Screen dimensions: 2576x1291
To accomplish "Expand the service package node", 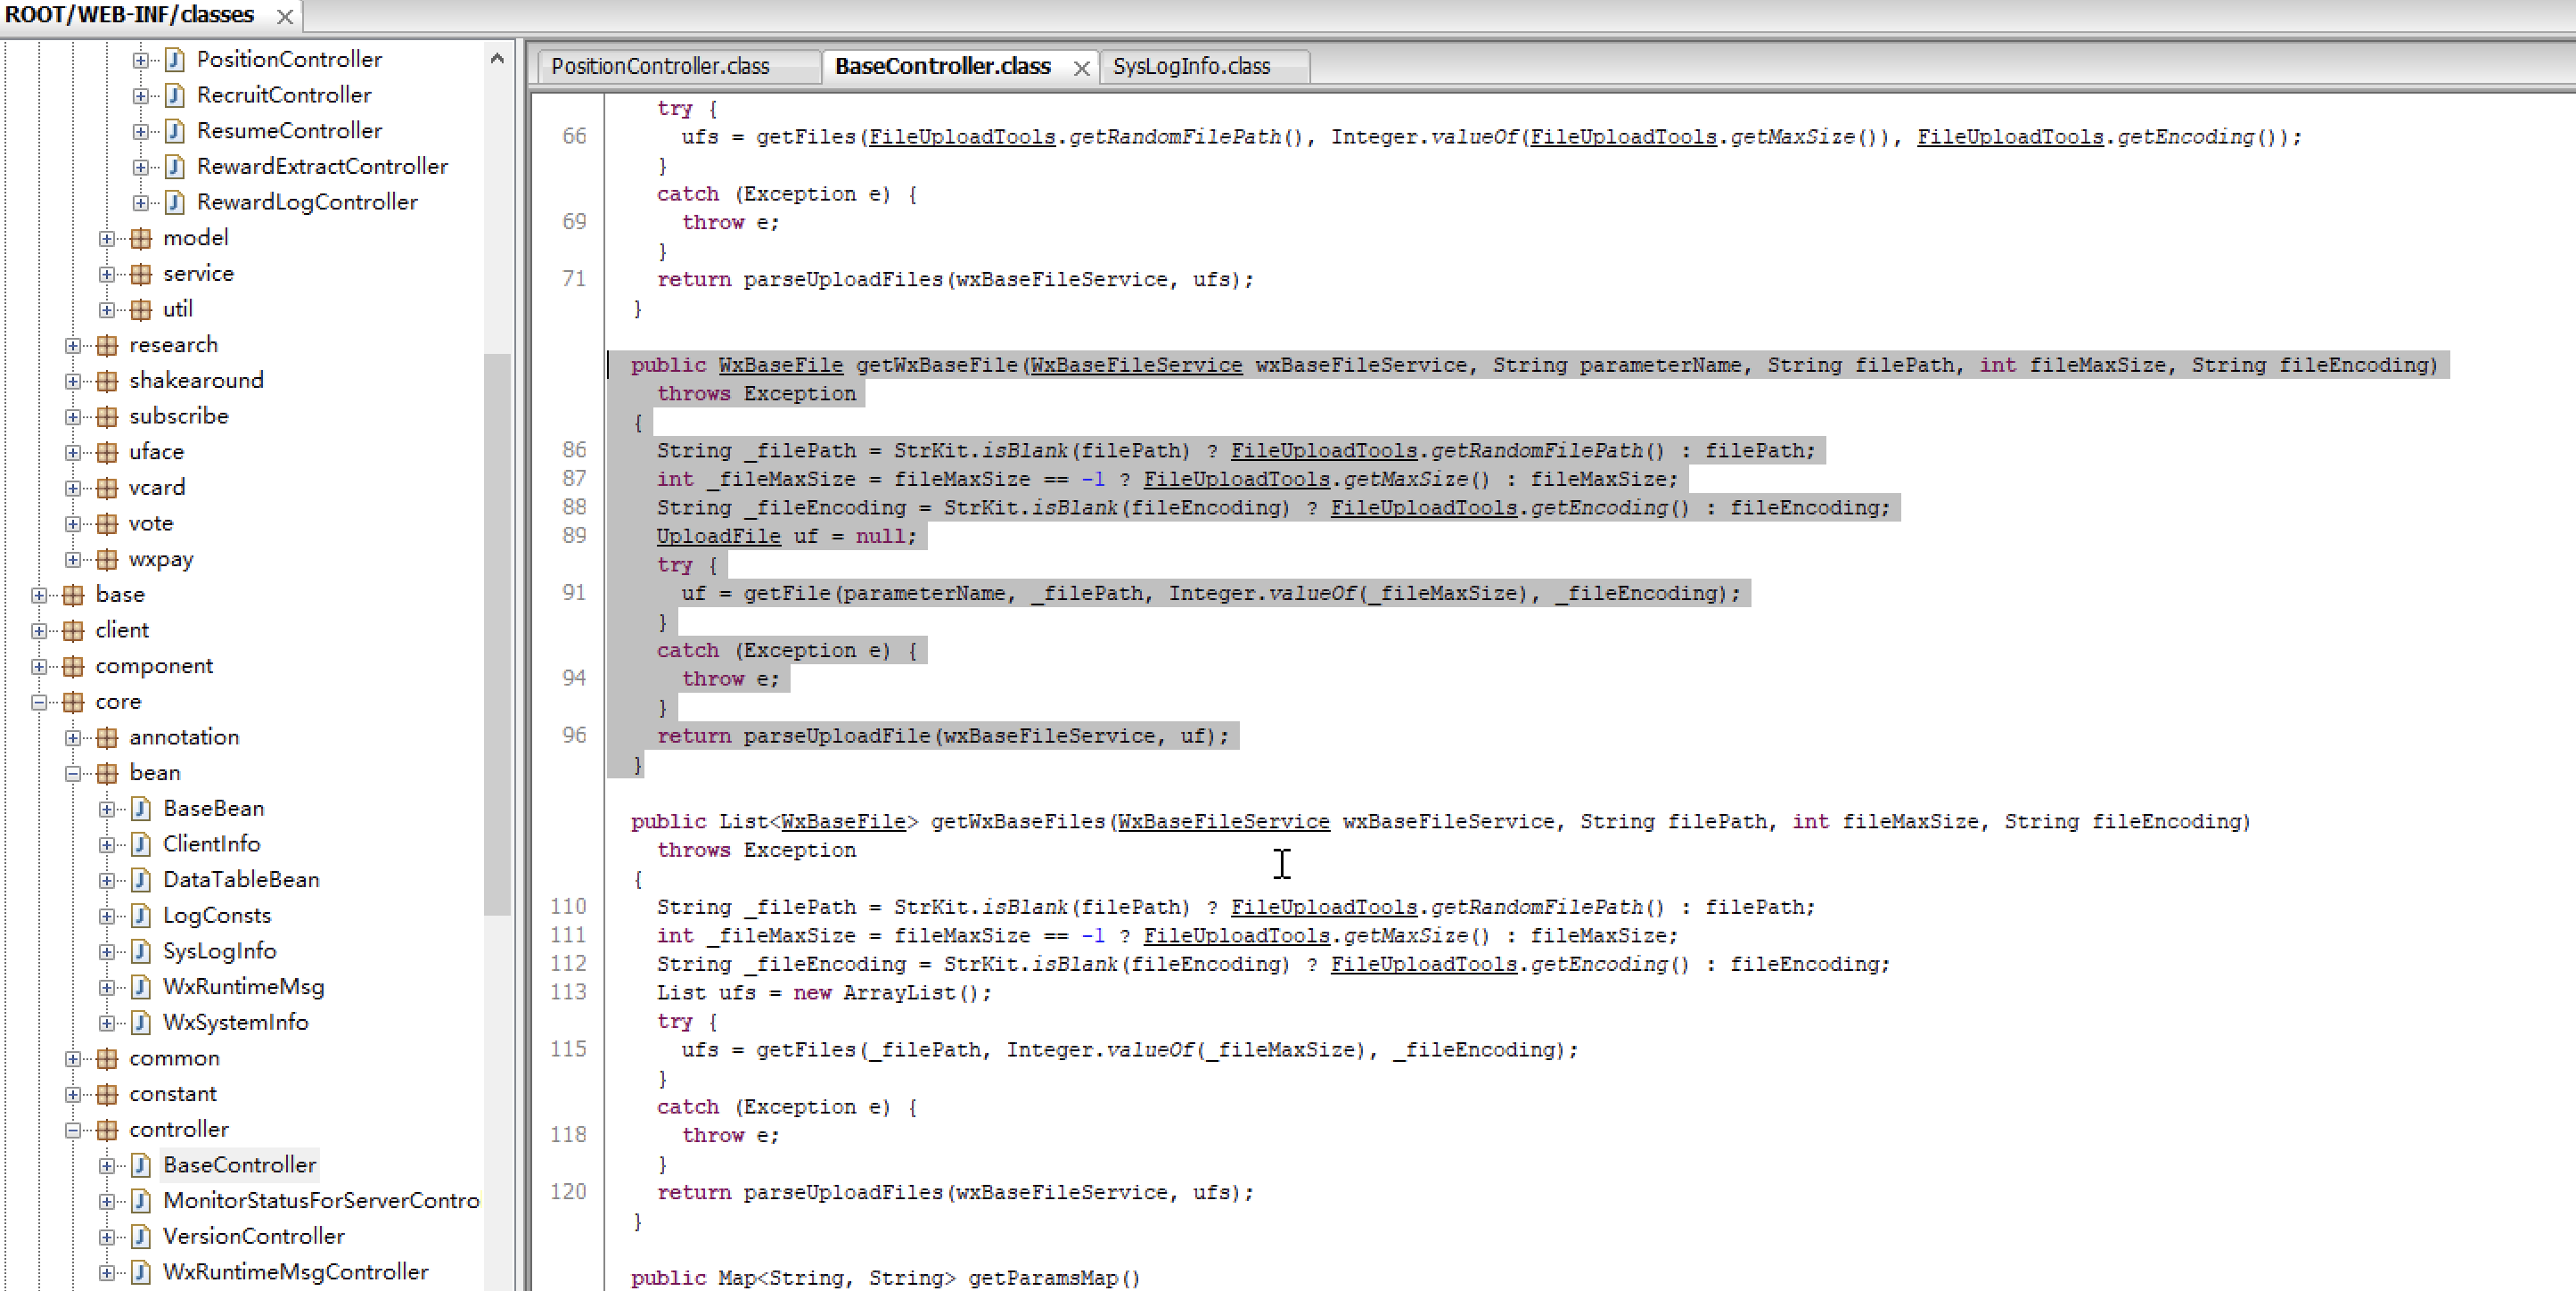I will 107,274.
